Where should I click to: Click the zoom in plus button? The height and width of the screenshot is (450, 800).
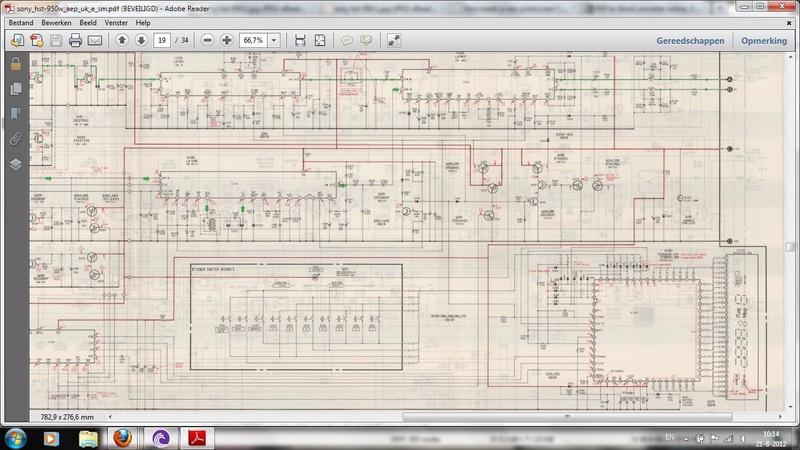click(227, 41)
